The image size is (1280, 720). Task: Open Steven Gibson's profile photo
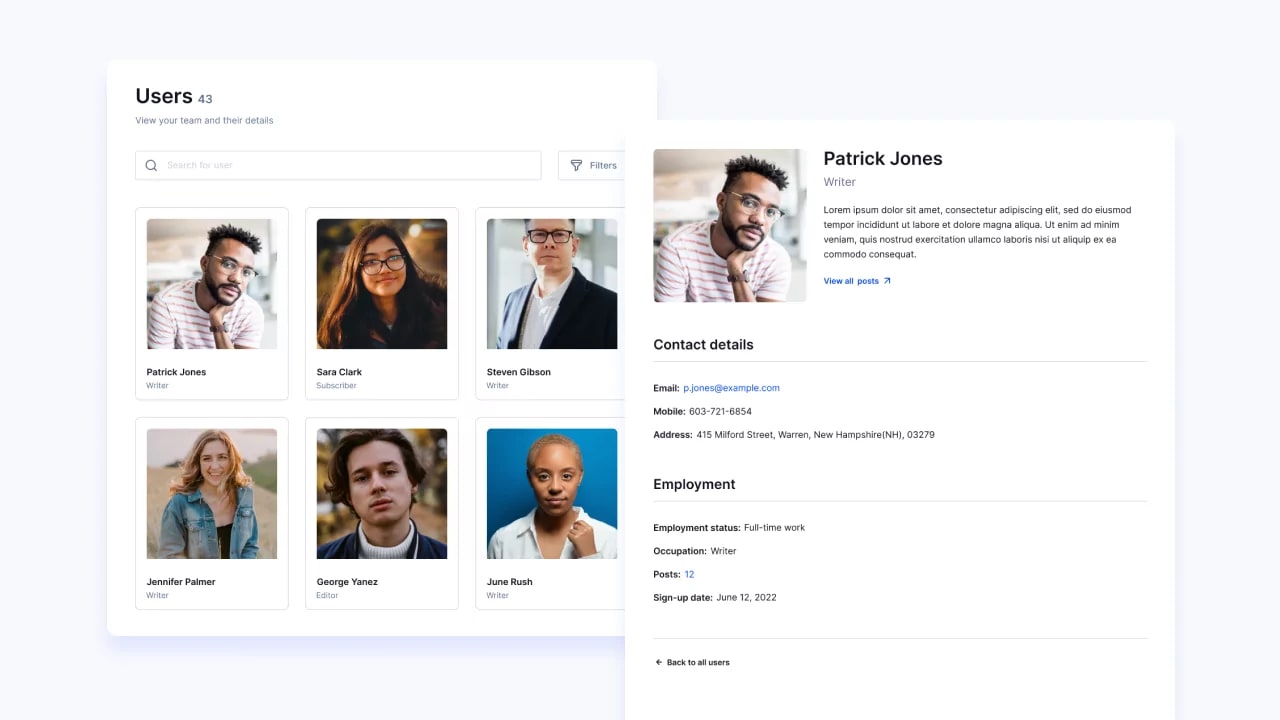(552, 284)
